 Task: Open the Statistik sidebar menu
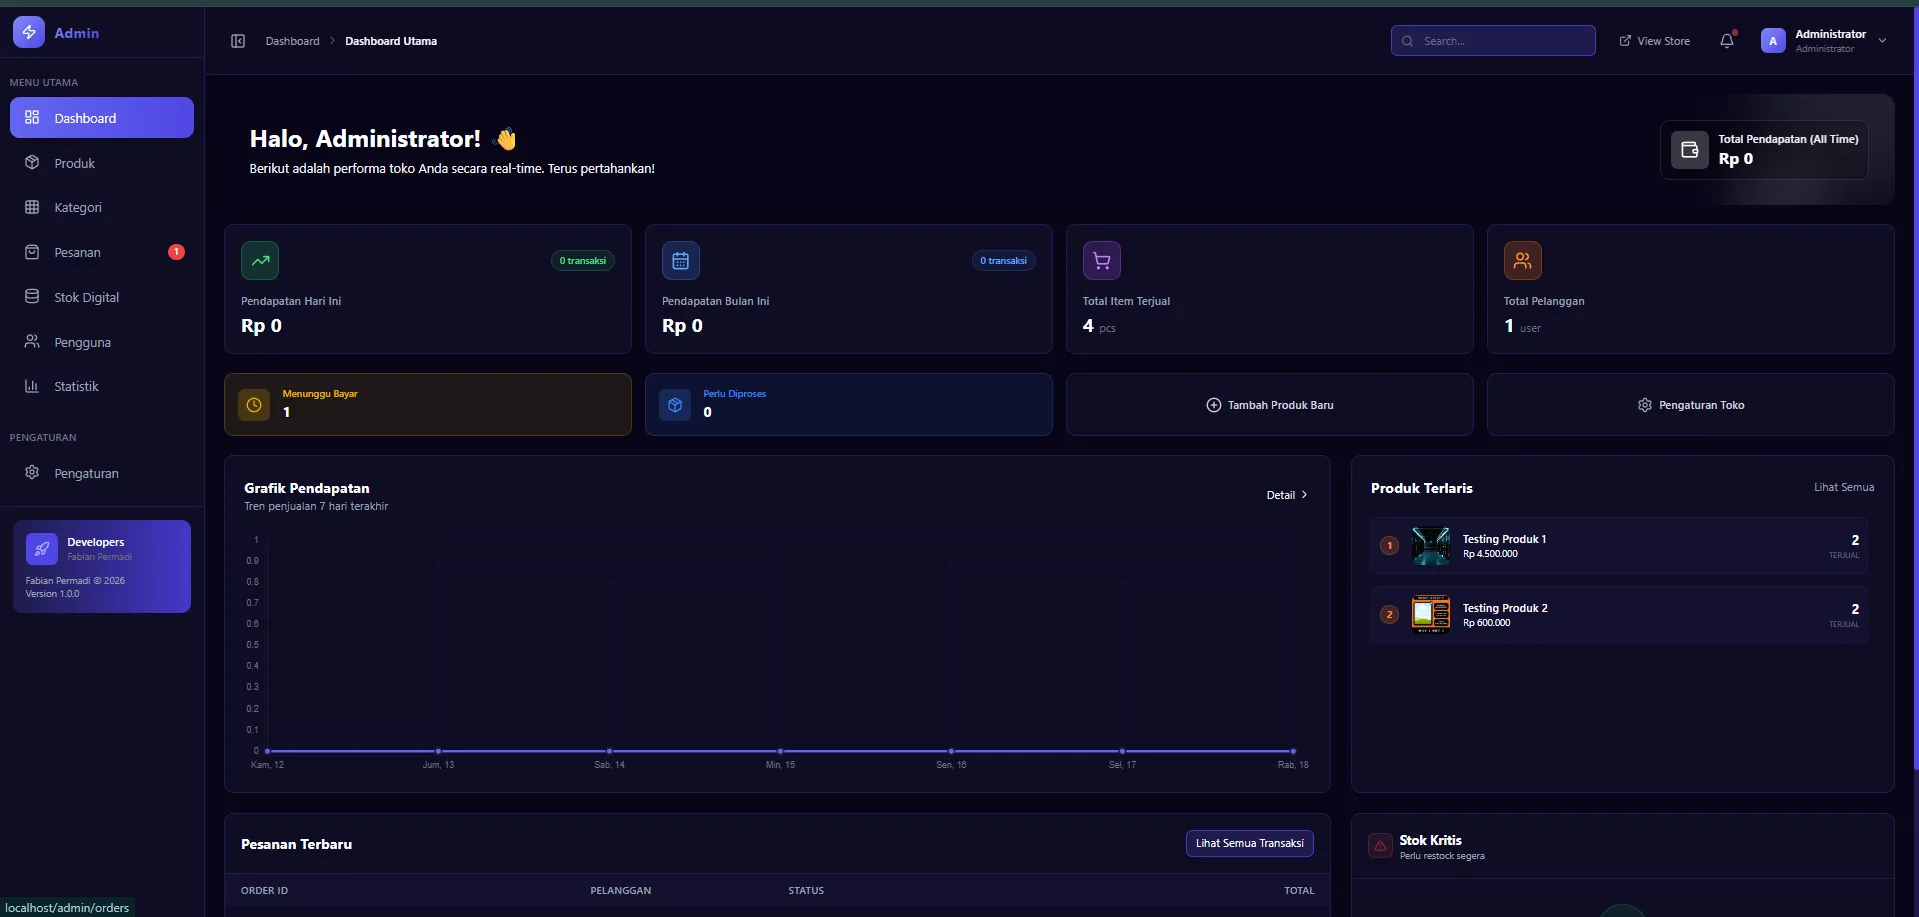point(76,386)
